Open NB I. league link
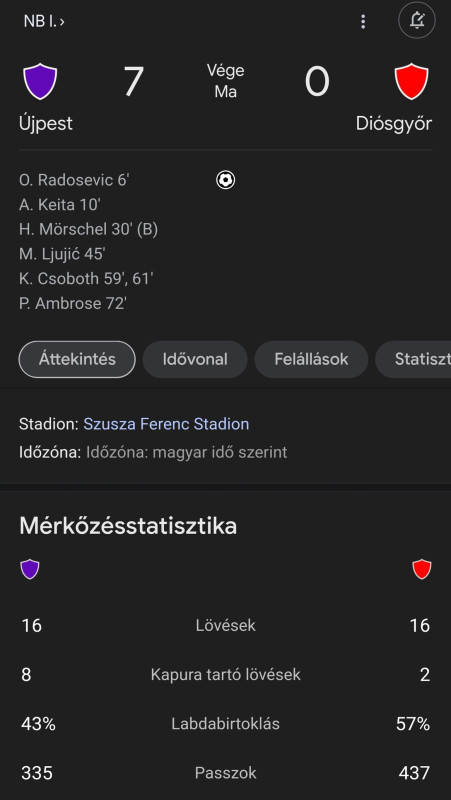This screenshot has height=800, width=451. (44, 21)
